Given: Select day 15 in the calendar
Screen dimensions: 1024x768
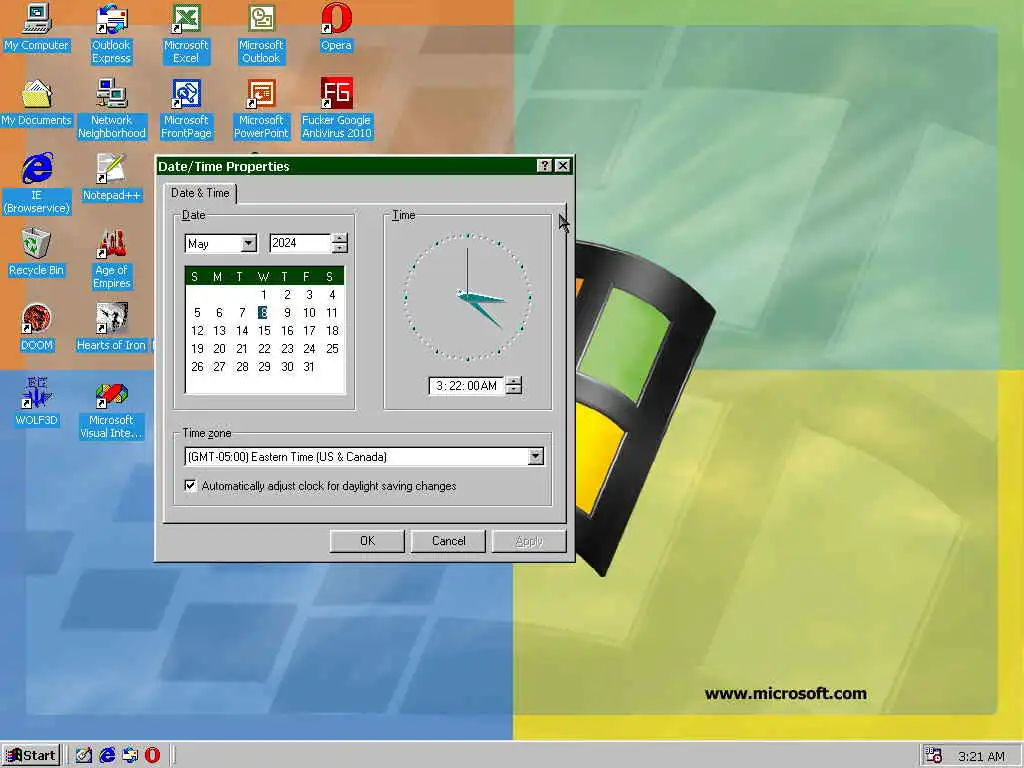Looking at the screenshot, I should click(x=264, y=330).
